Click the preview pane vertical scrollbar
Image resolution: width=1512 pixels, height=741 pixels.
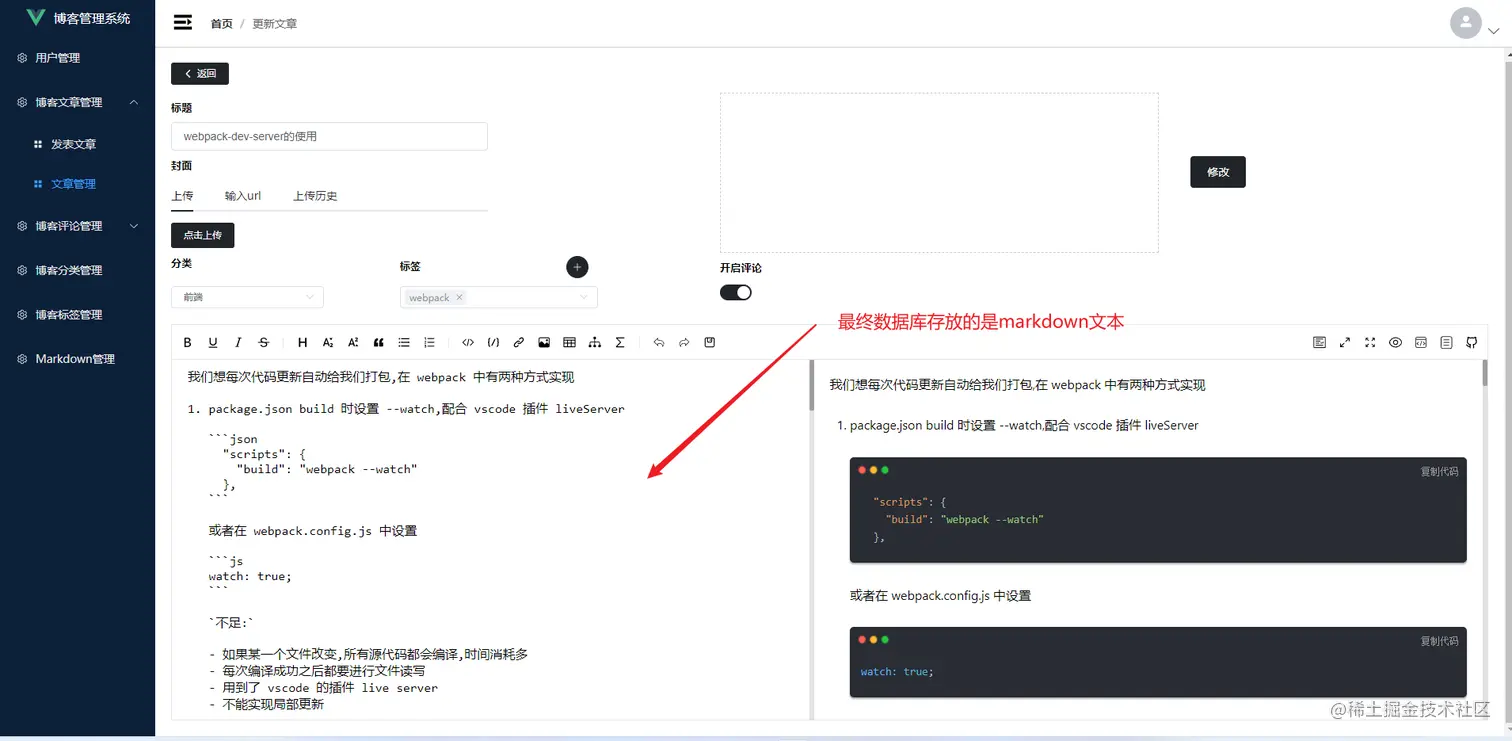(1485, 373)
